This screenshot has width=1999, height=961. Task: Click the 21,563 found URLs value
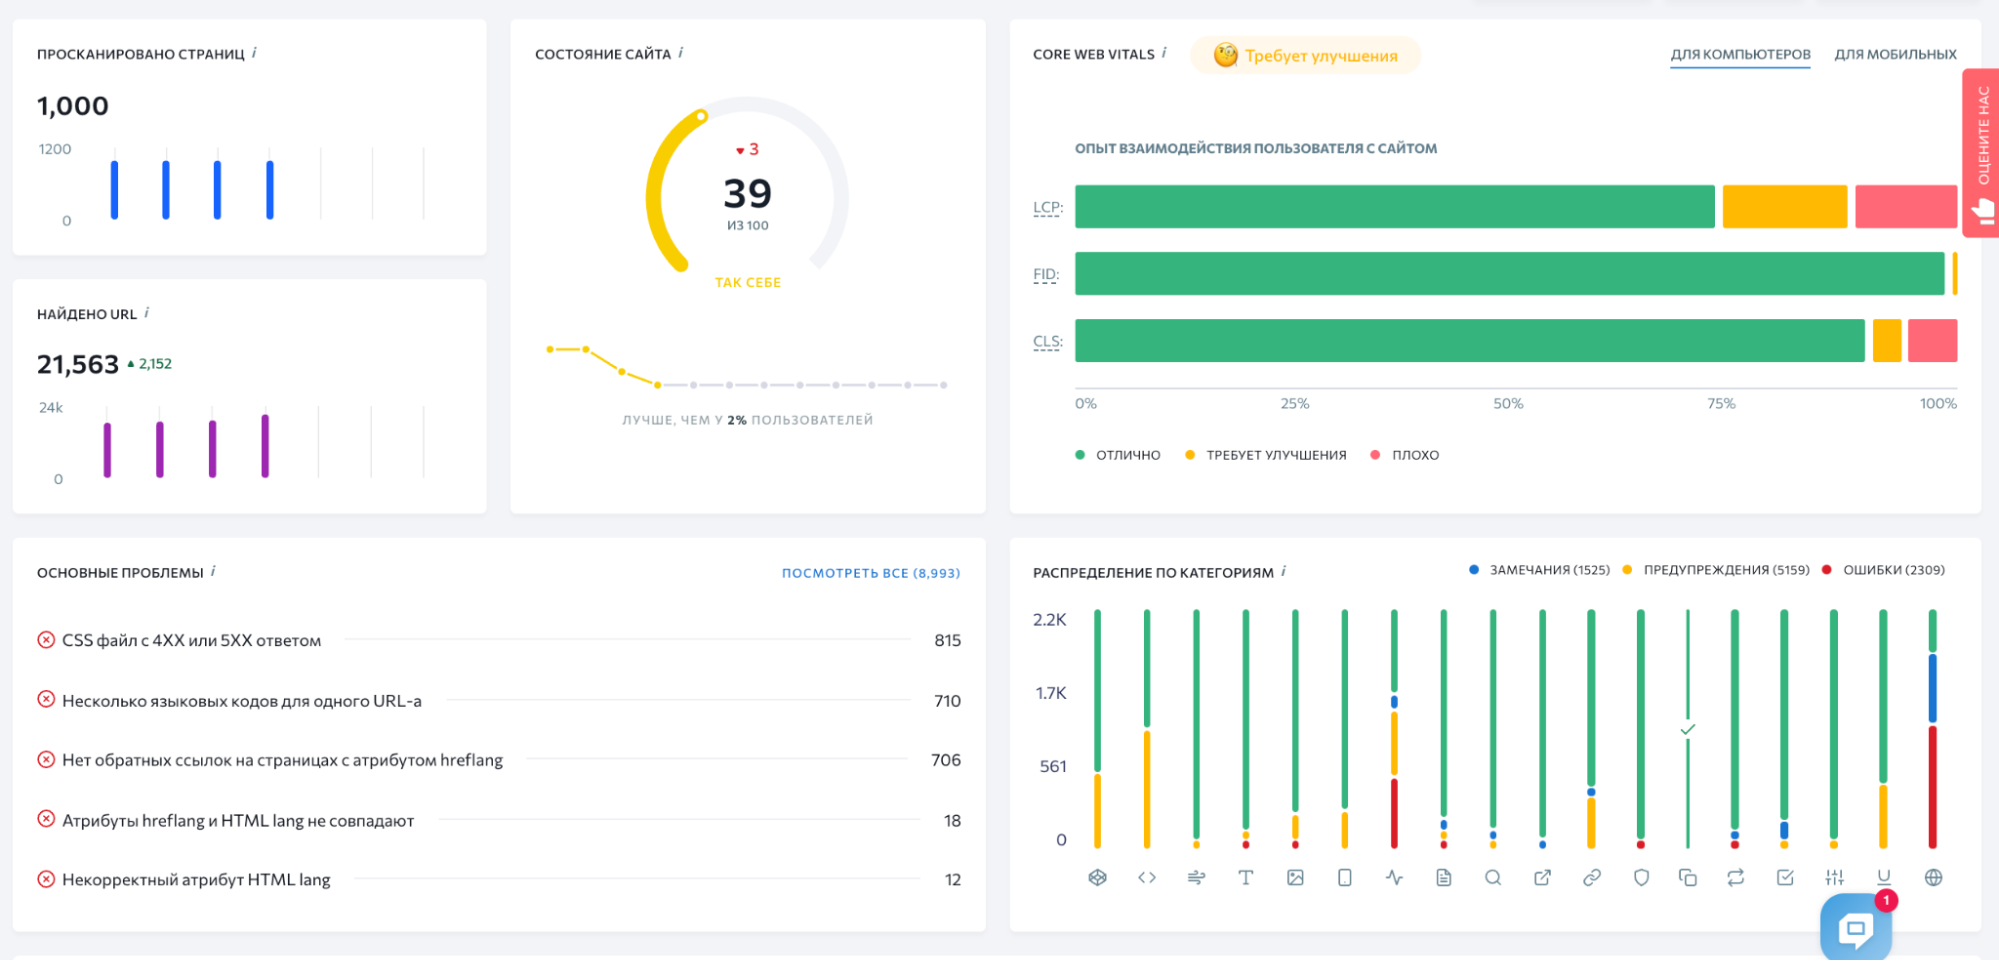(x=78, y=364)
